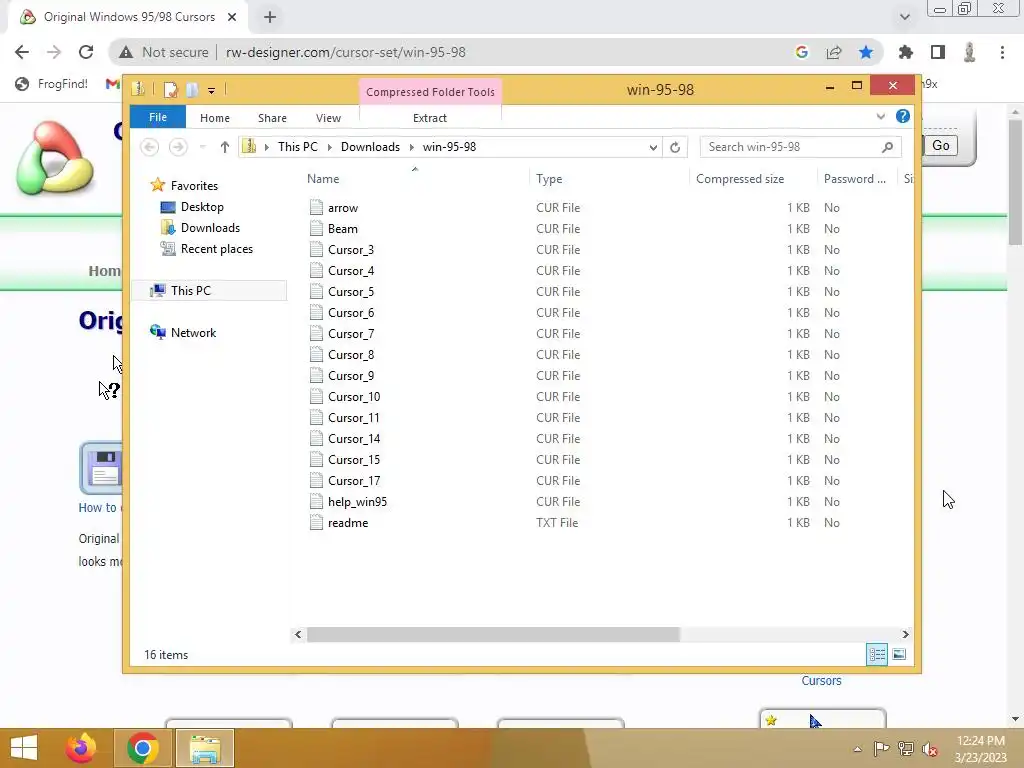
Task: Open Downloads in the navigation pane
Action: click(210, 228)
